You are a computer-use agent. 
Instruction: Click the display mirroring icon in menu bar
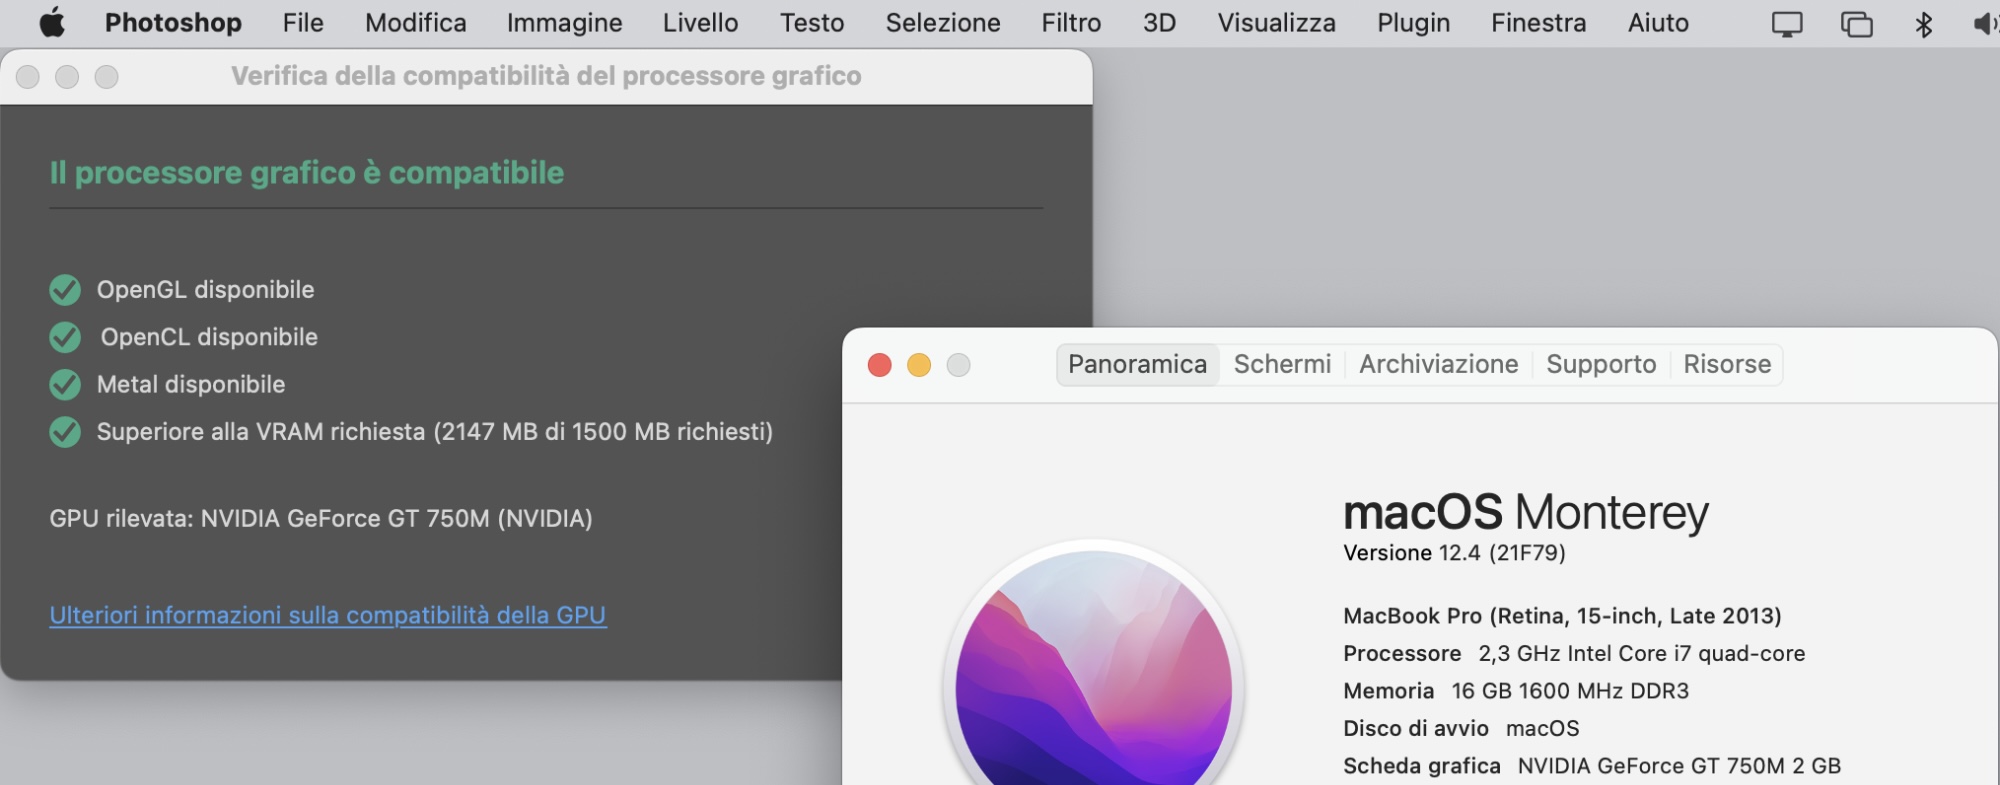click(x=1786, y=23)
